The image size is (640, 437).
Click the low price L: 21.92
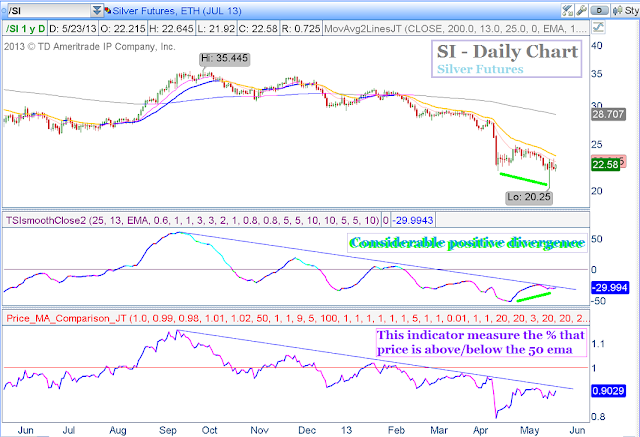[x=216, y=29]
